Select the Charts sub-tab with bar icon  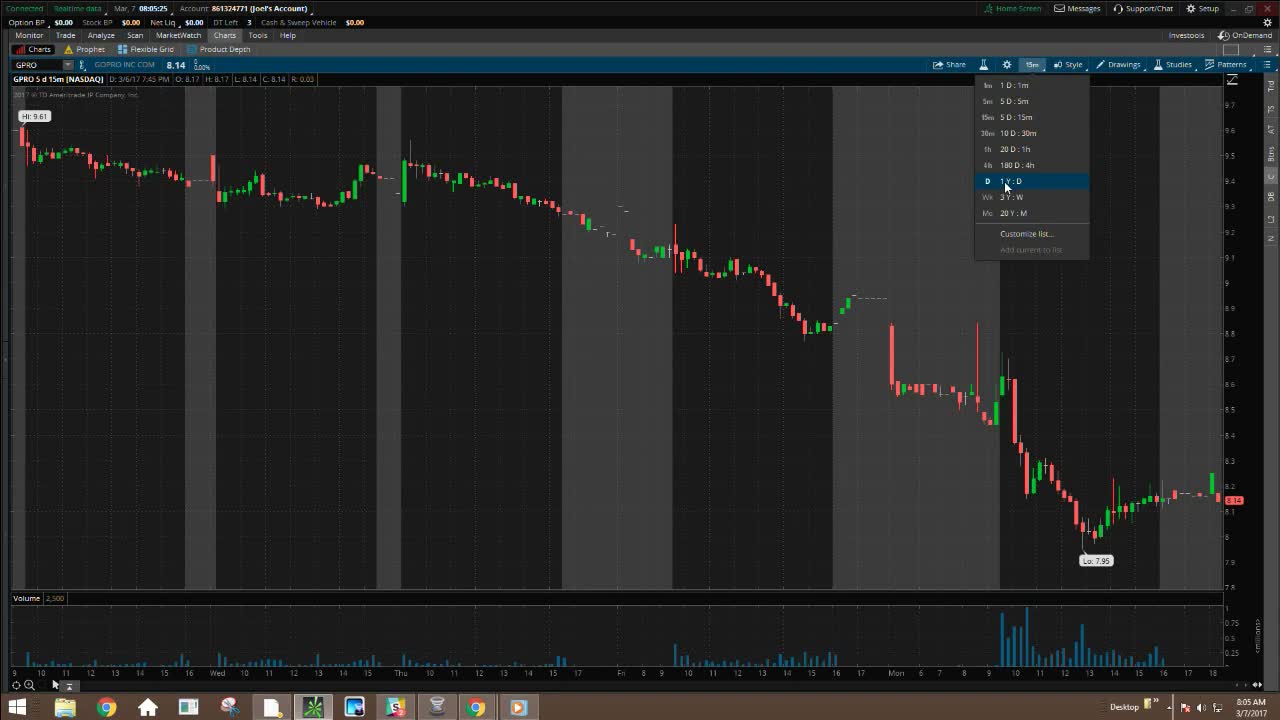pos(33,49)
